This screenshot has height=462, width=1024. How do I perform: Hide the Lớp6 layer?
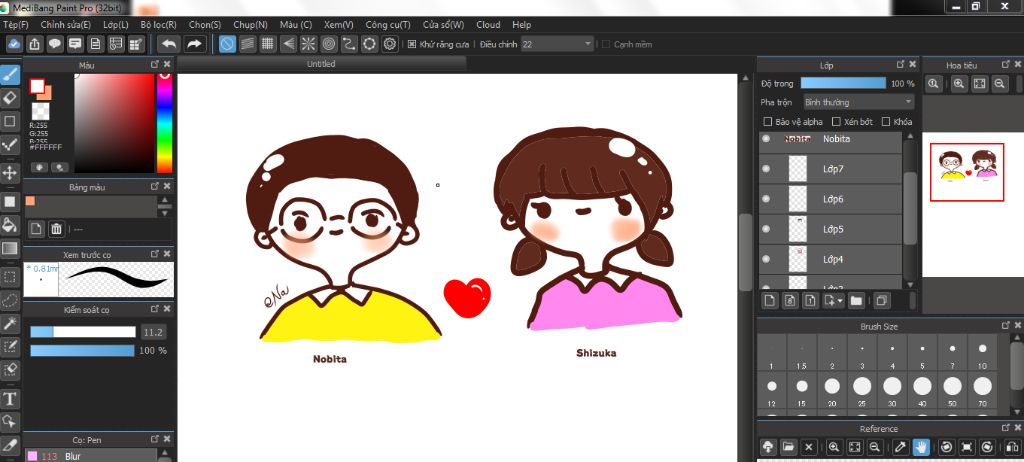point(766,199)
